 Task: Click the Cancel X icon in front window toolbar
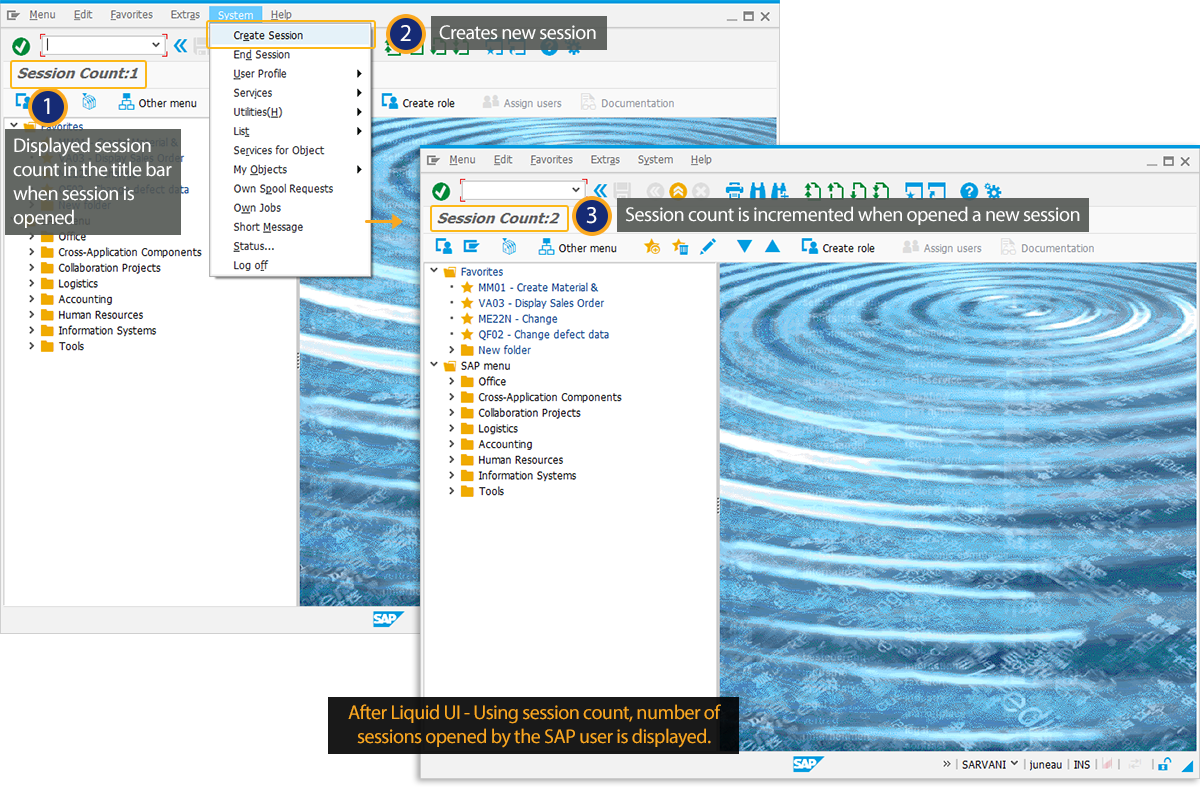701,191
